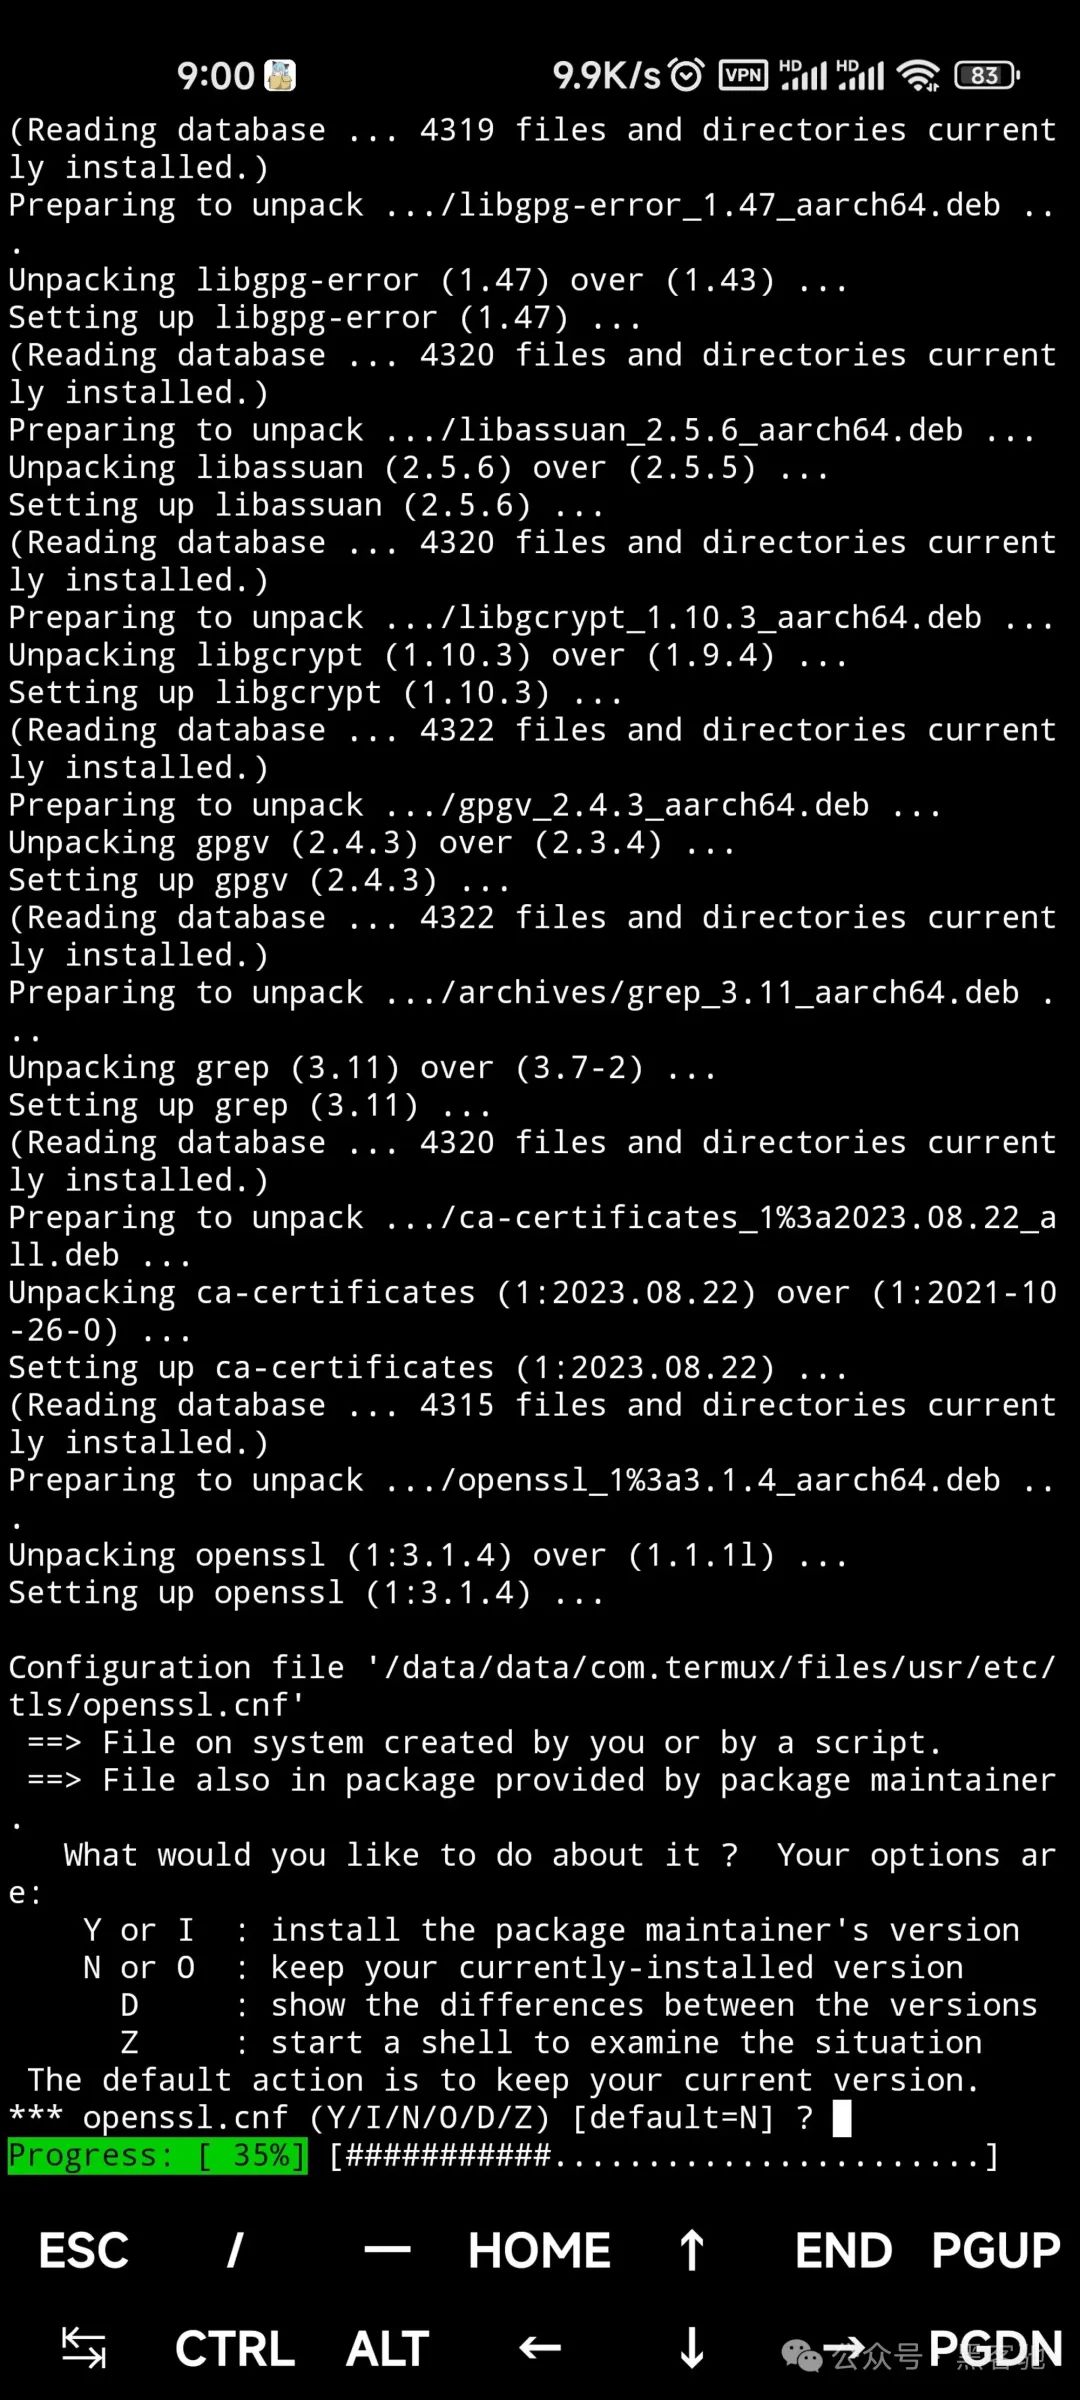The image size is (1080, 2400).
Task: Toggle the CTRL modifier key
Action: pos(235,2349)
